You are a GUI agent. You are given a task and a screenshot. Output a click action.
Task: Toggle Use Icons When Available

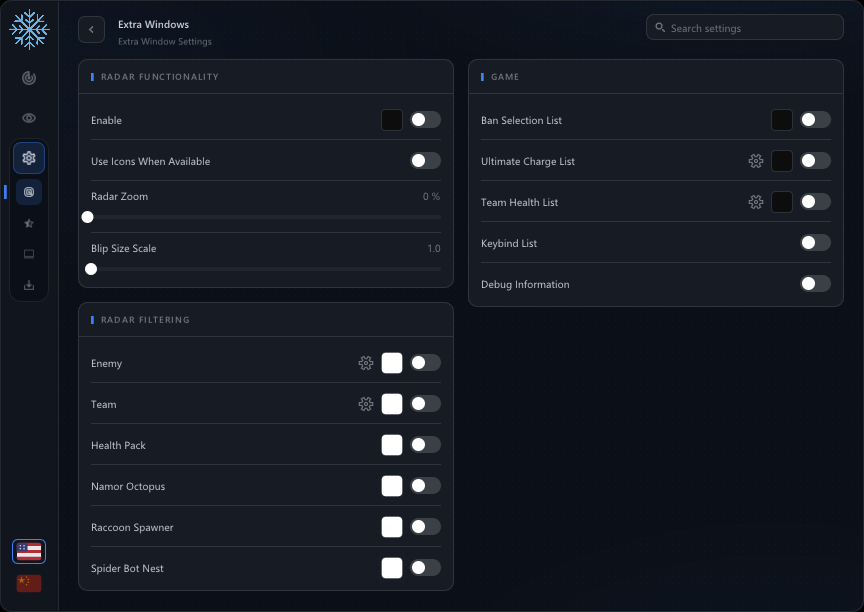point(425,161)
